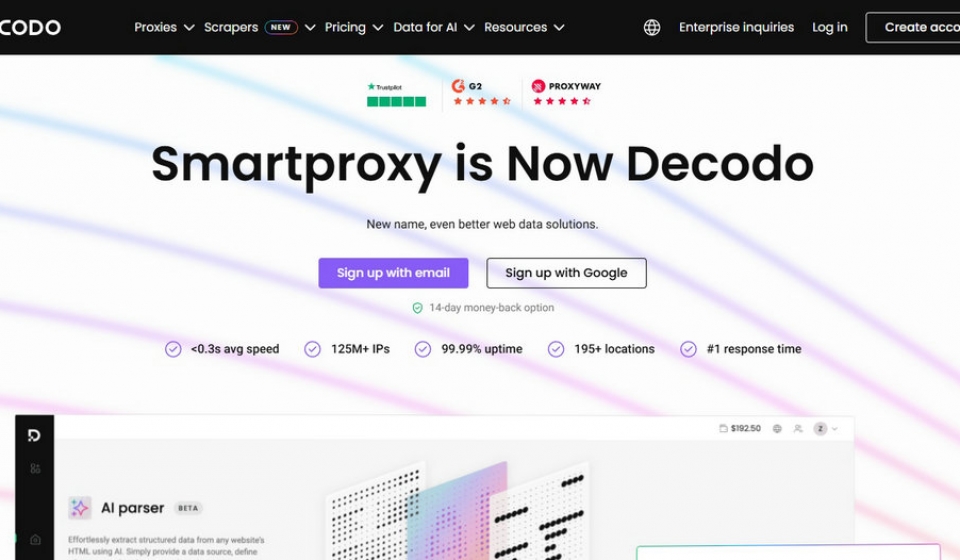Click checkmark beside #1 response time
The height and width of the screenshot is (560, 960).
pos(689,349)
